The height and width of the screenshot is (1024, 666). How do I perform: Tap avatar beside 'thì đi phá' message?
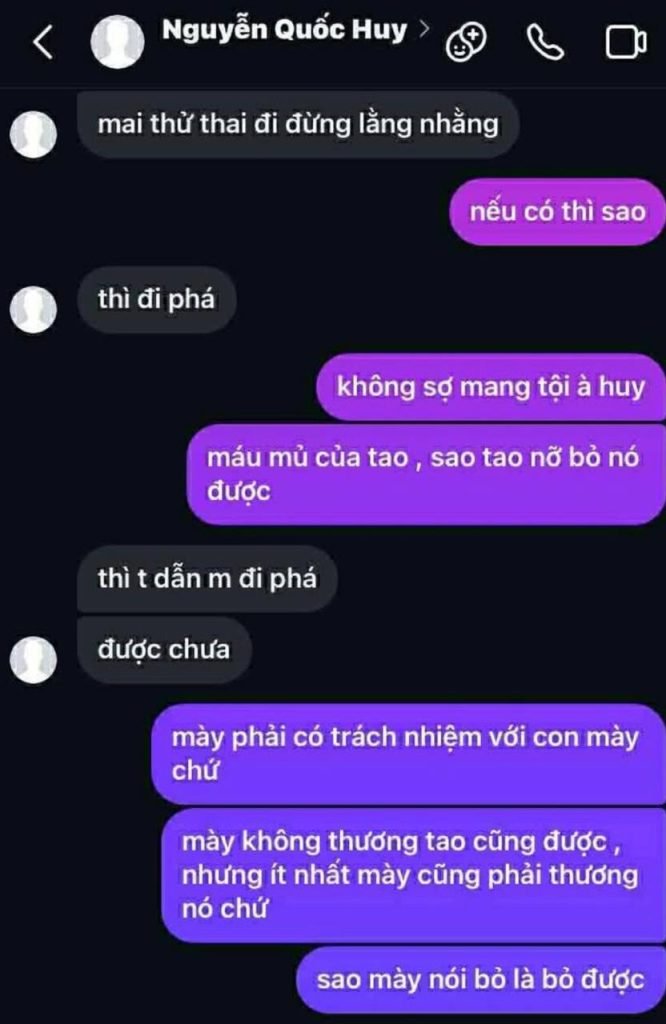pyautogui.click(x=33, y=310)
